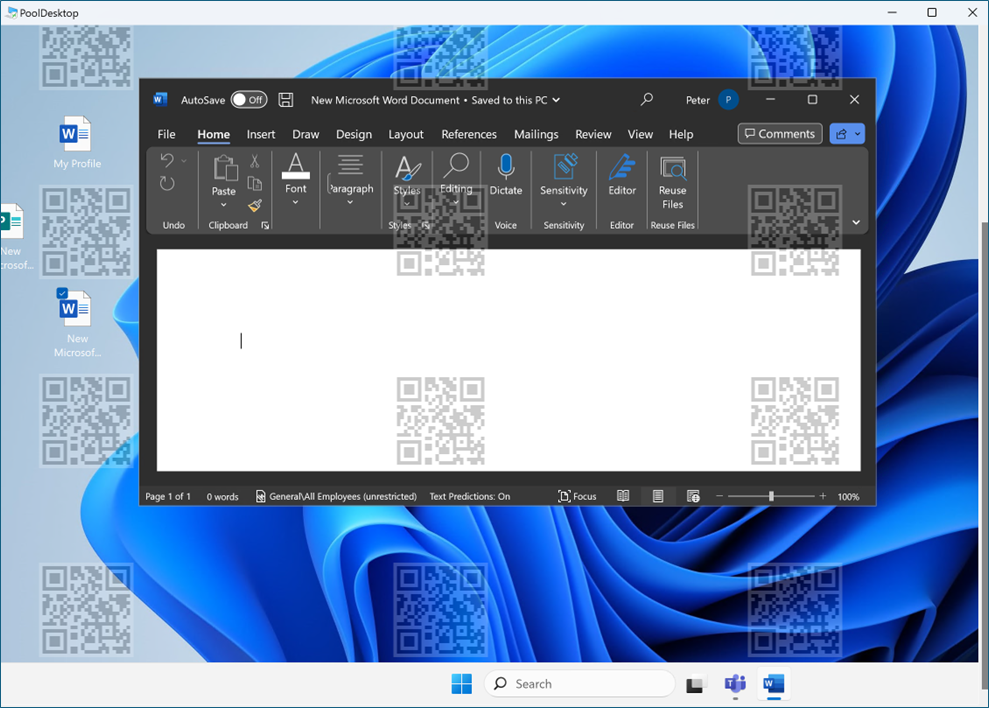Click the Undo arrow icon

(167, 160)
